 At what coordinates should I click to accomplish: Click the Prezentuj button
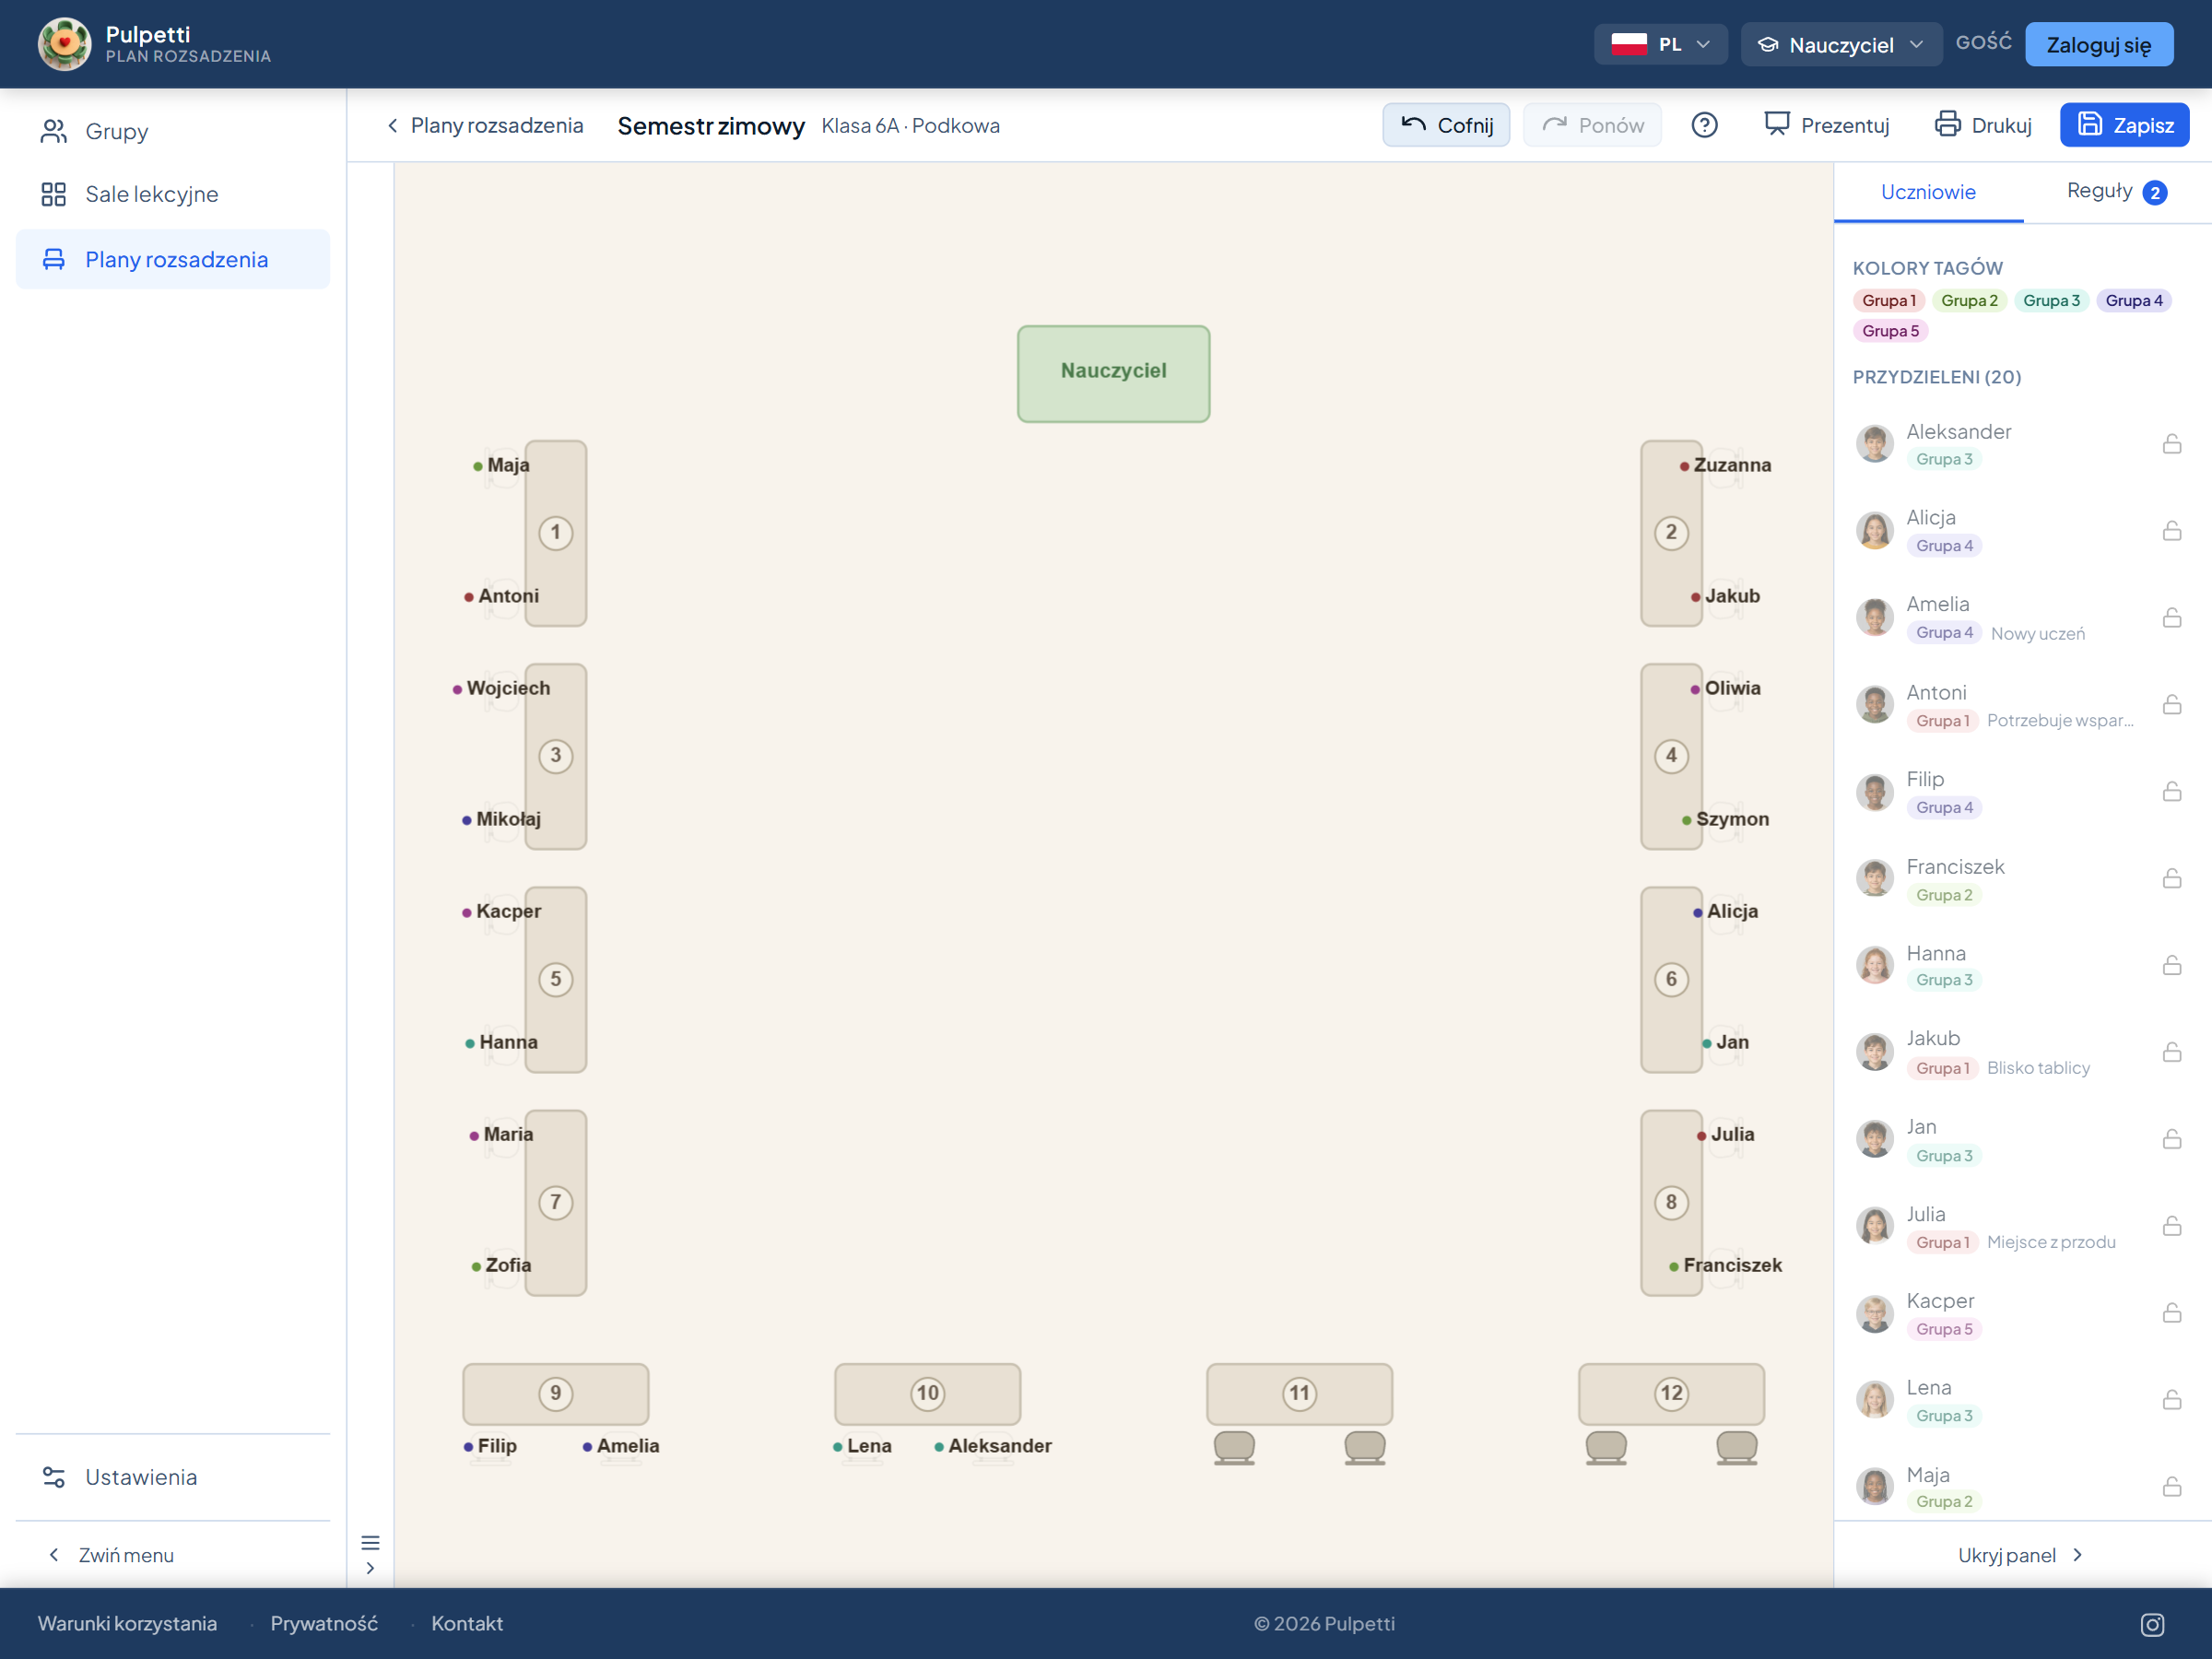tap(1826, 125)
